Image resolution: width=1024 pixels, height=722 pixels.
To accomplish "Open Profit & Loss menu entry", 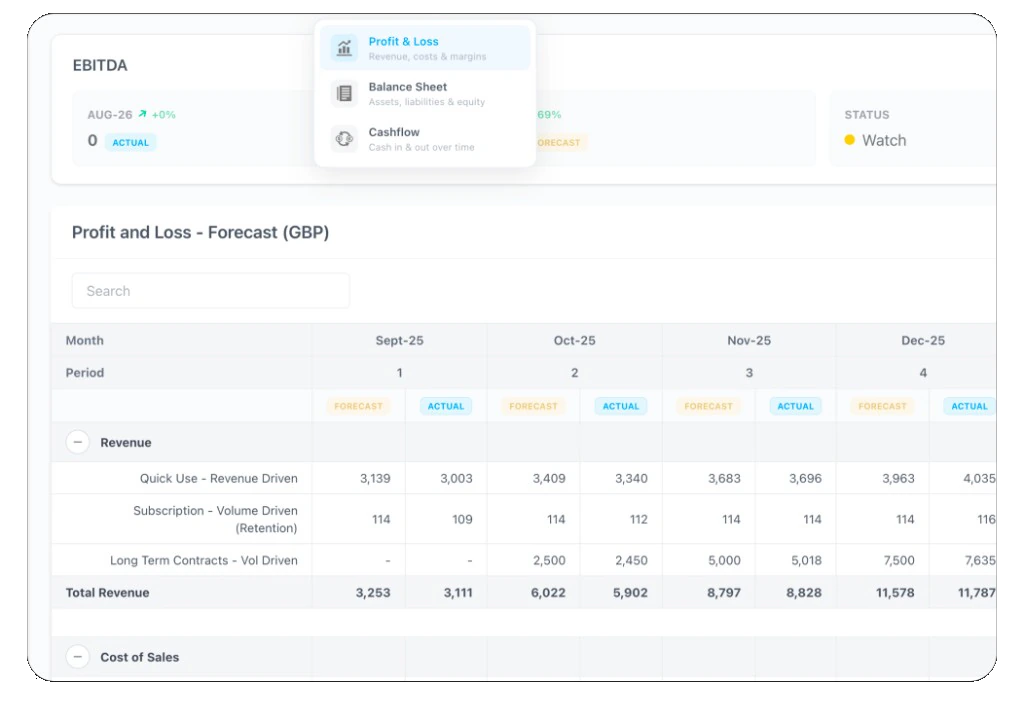I will [x=425, y=48].
